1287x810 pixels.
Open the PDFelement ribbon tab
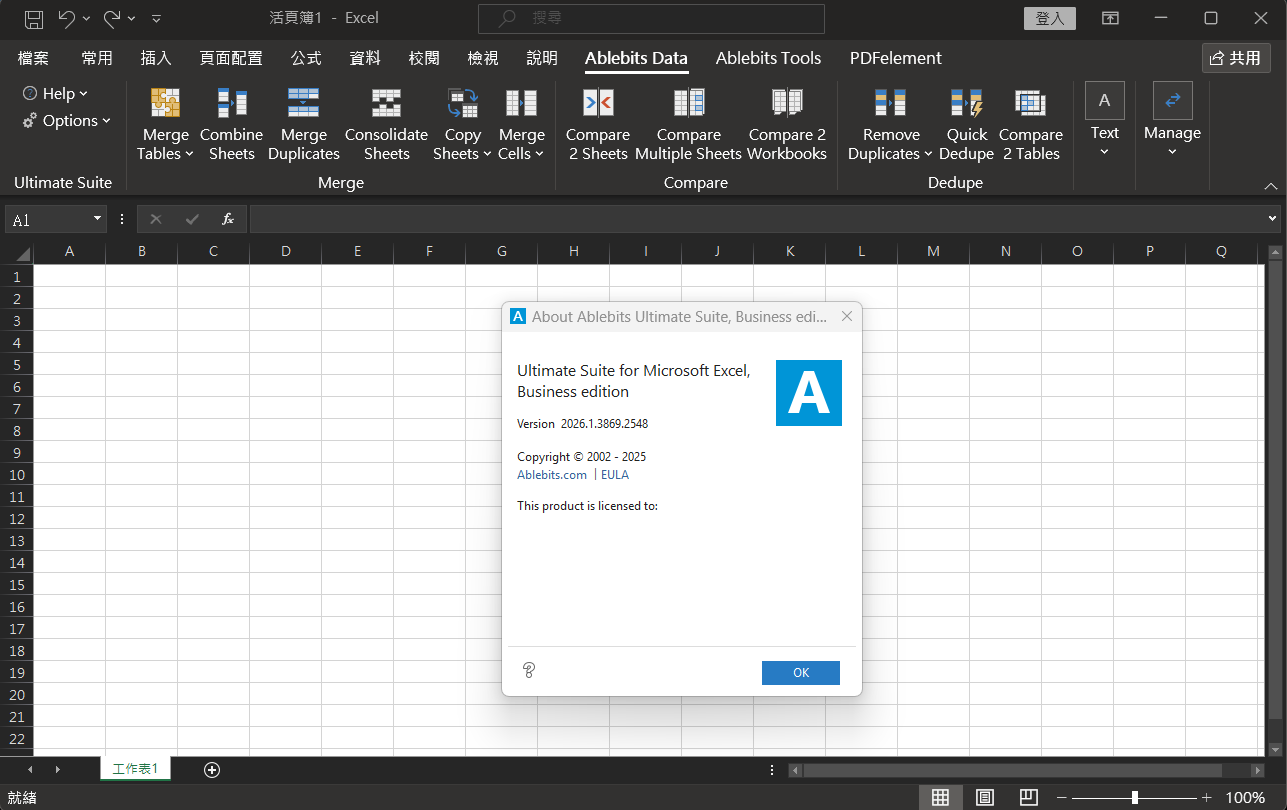point(895,58)
